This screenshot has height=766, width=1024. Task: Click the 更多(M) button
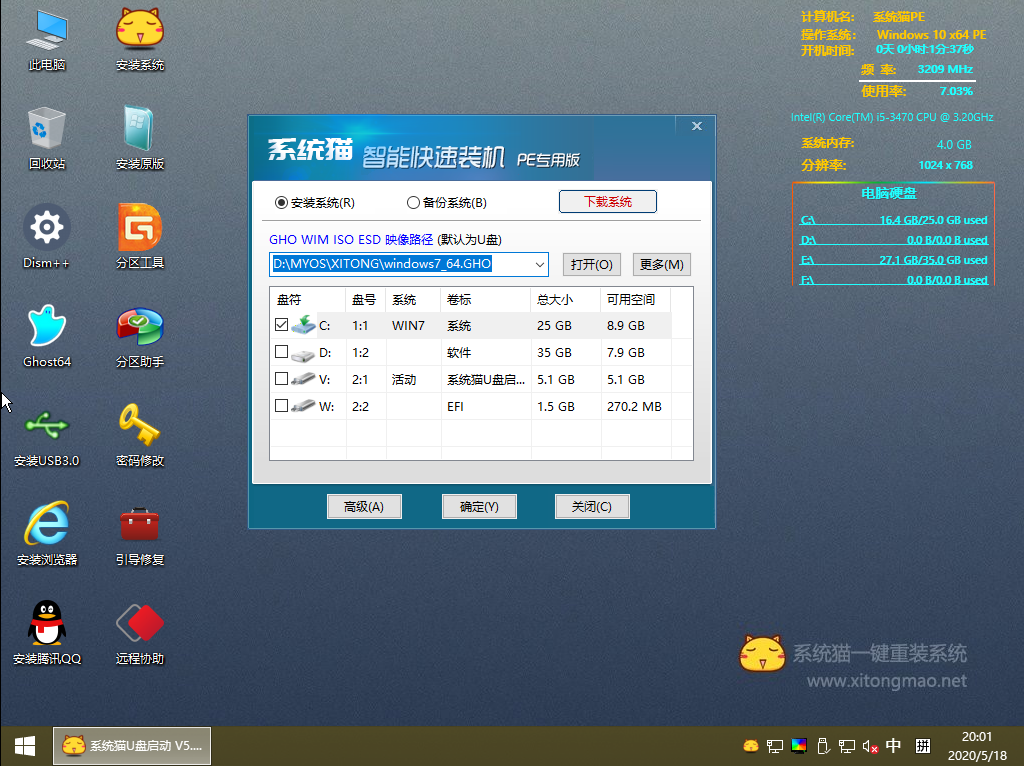tap(662, 264)
